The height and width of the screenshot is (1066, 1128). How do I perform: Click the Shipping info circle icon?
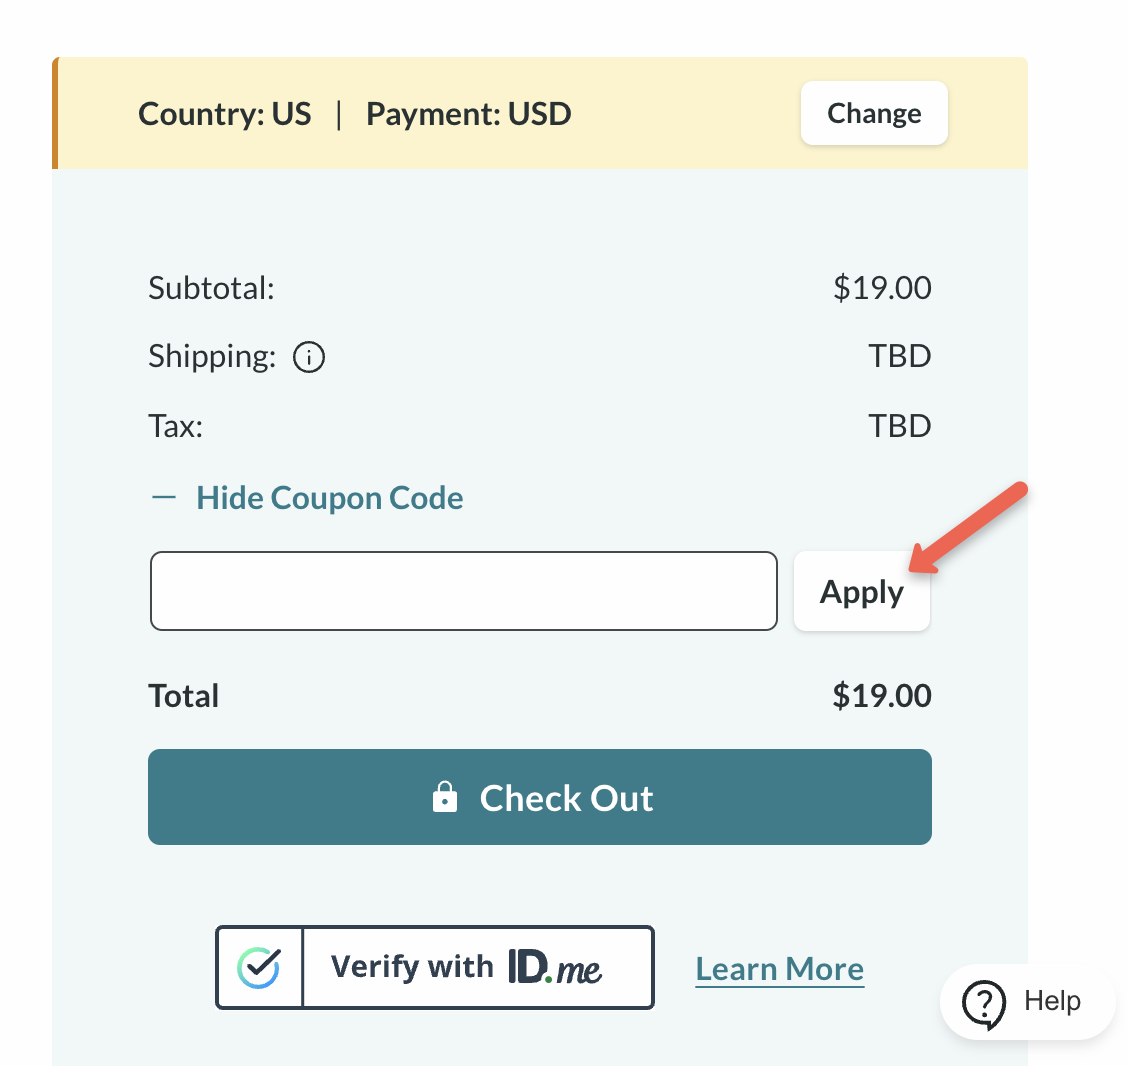[309, 357]
